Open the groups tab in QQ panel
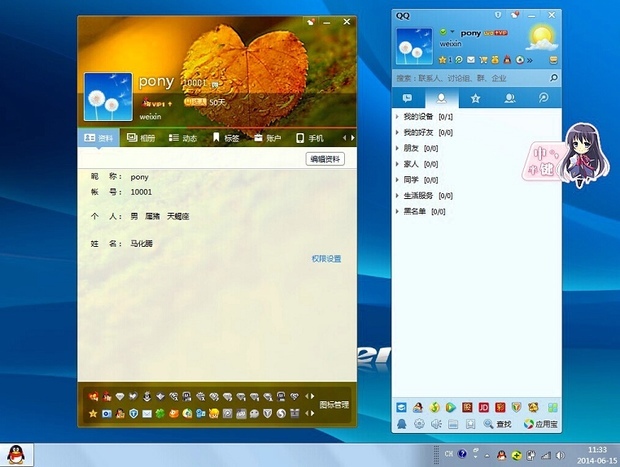This screenshot has height=467, width=620. (510, 98)
